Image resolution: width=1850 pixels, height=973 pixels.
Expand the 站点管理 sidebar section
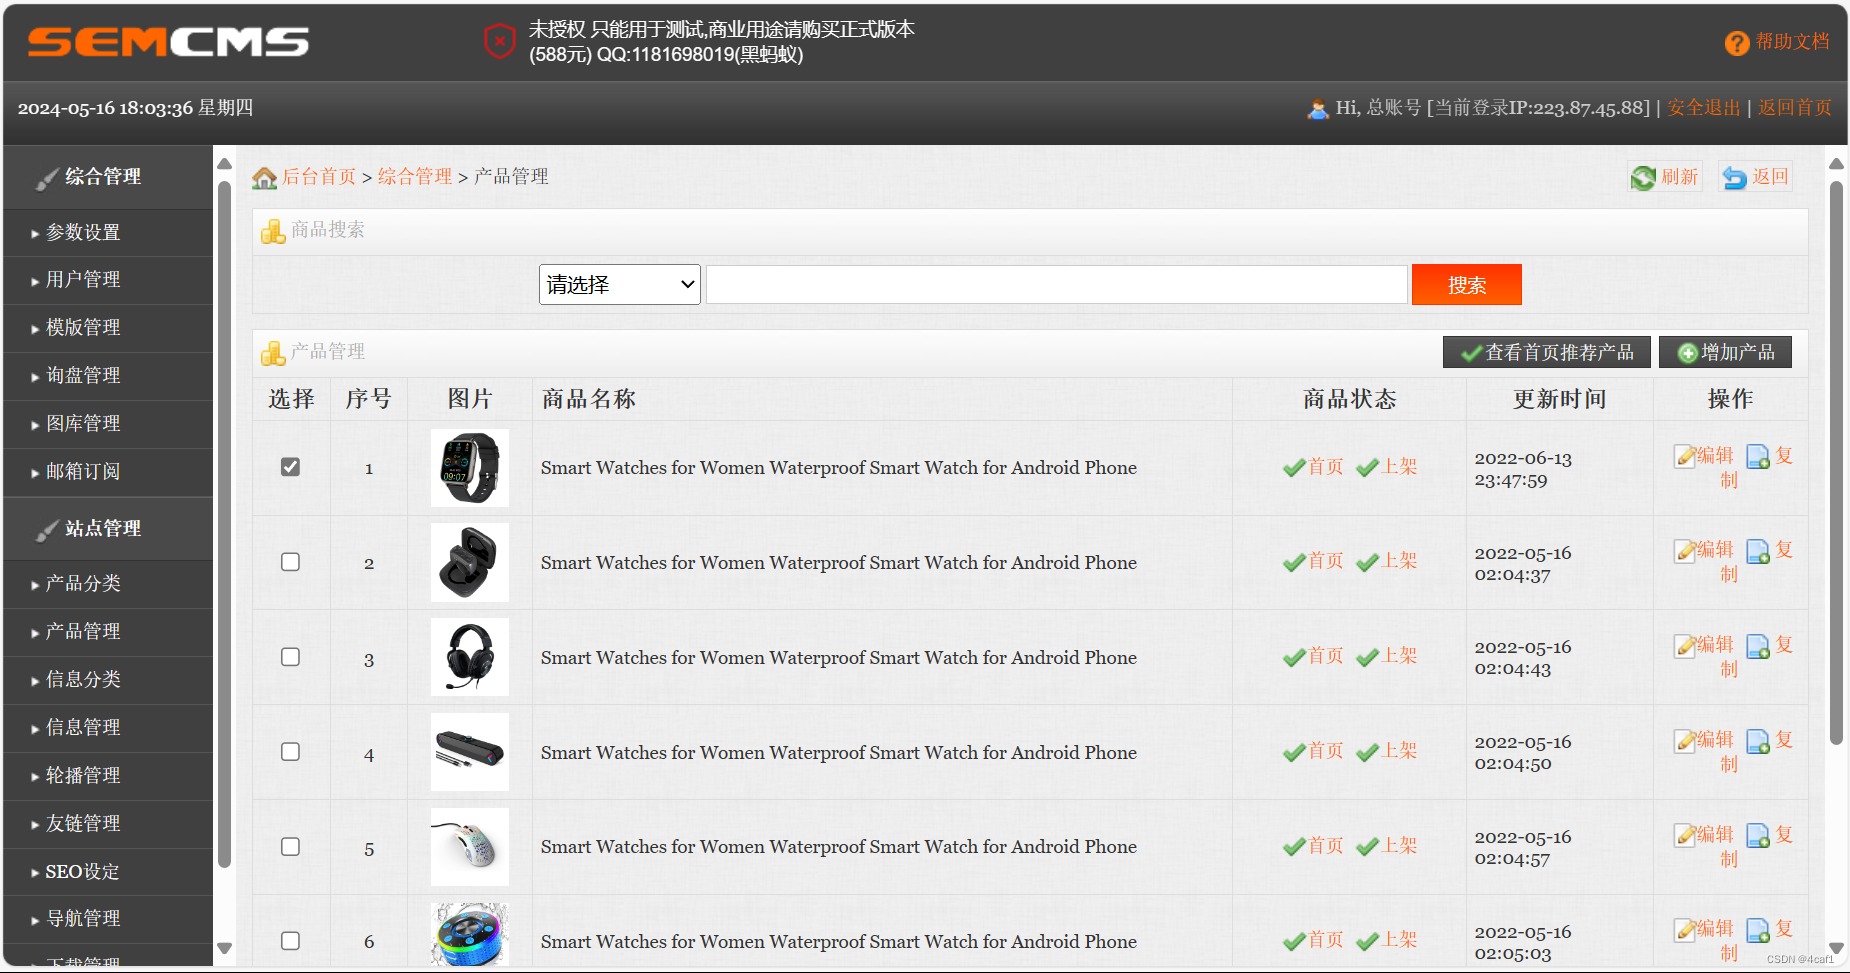click(x=103, y=529)
